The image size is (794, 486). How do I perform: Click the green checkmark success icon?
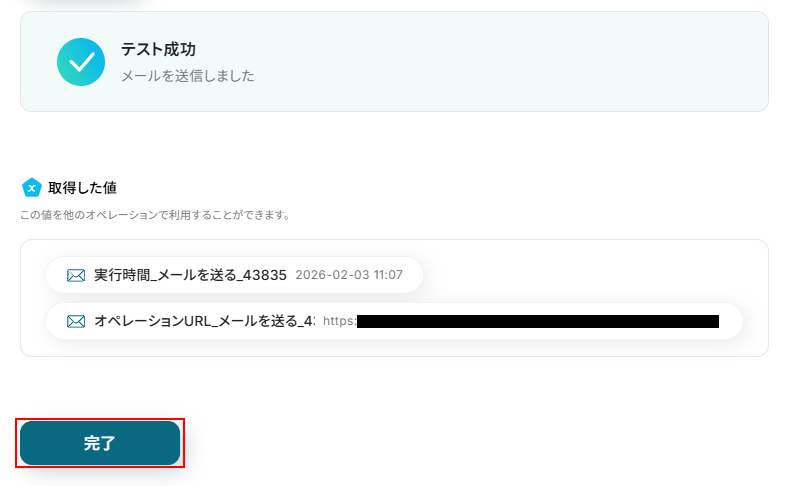(x=81, y=62)
